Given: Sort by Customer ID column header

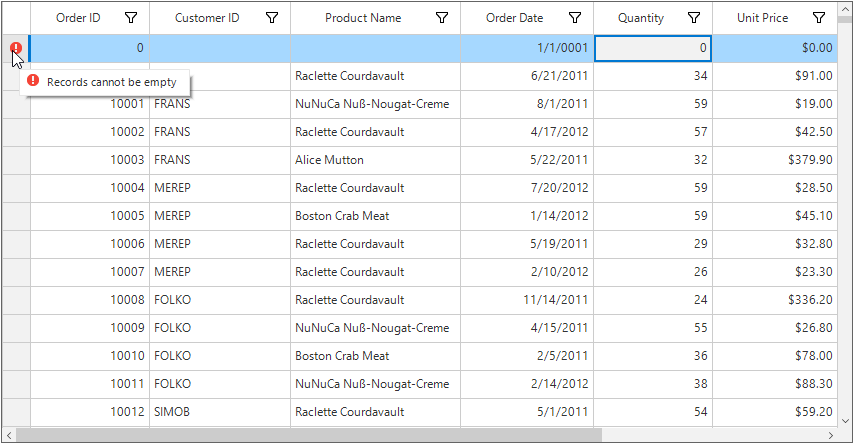Looking at the screenshot, I should point(207,18).
